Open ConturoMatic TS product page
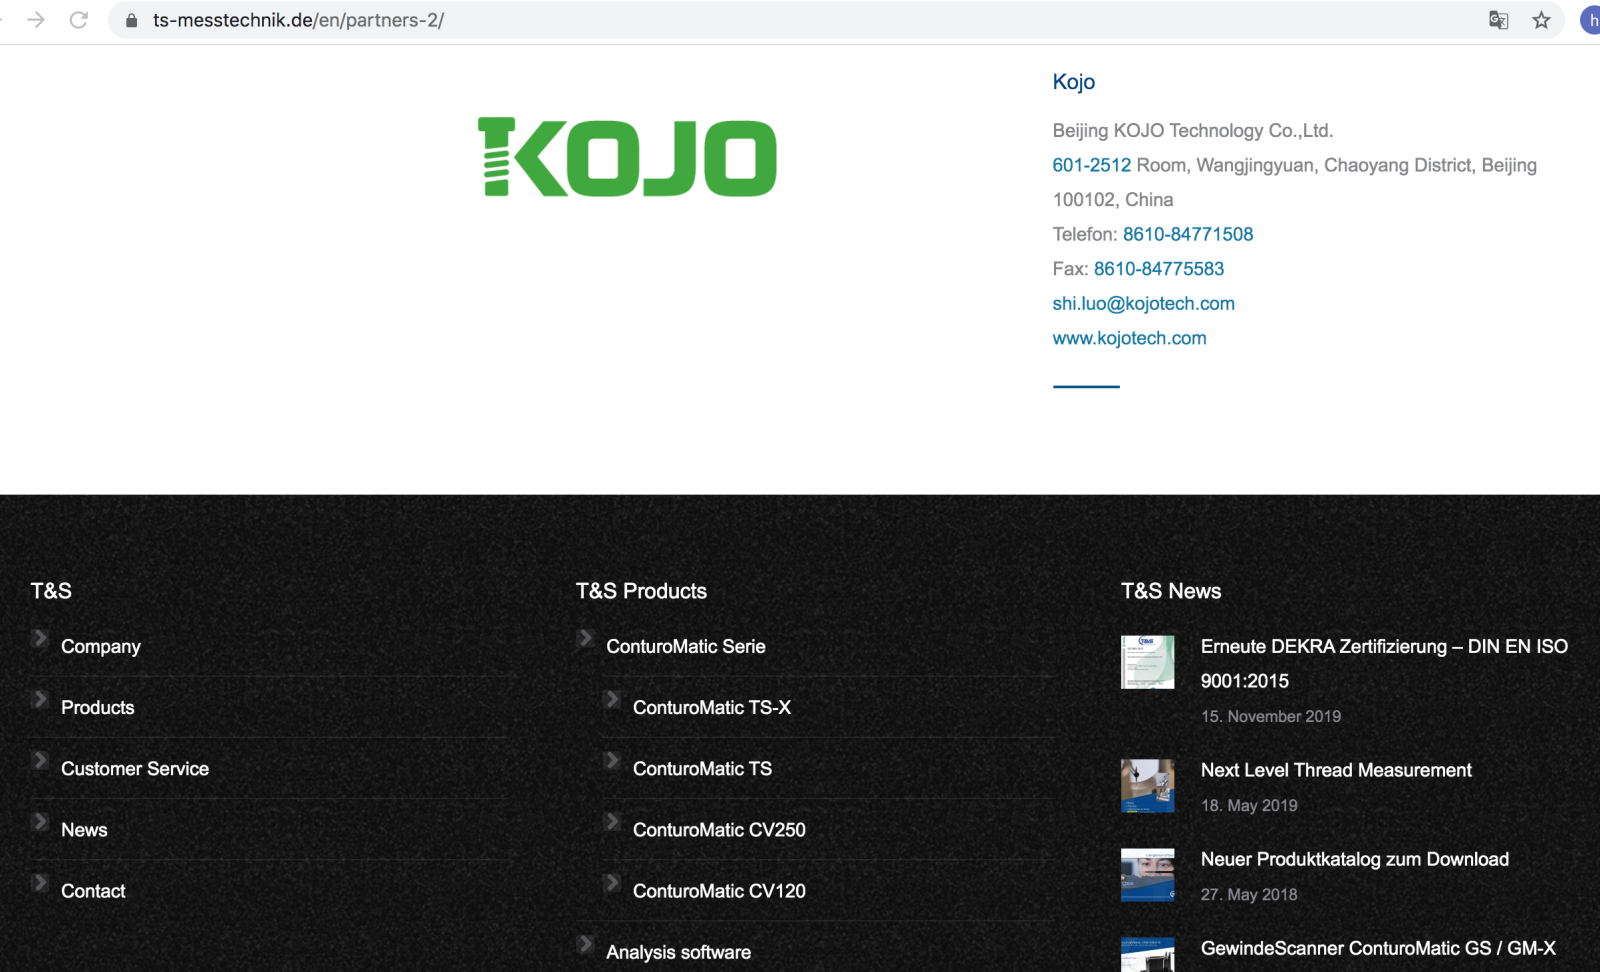Viewport: 1600px width, 972px height. (x=702, y=769)
